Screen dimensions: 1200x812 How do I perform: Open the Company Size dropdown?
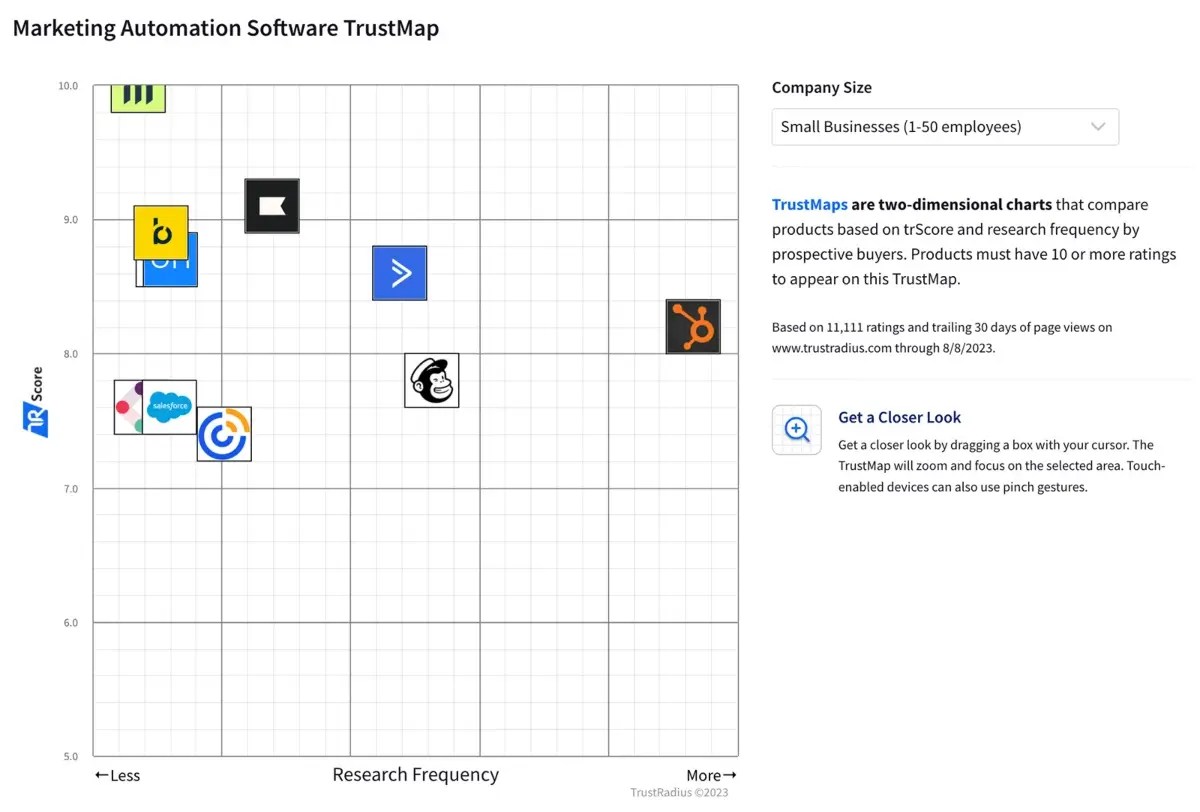point(945,127)
